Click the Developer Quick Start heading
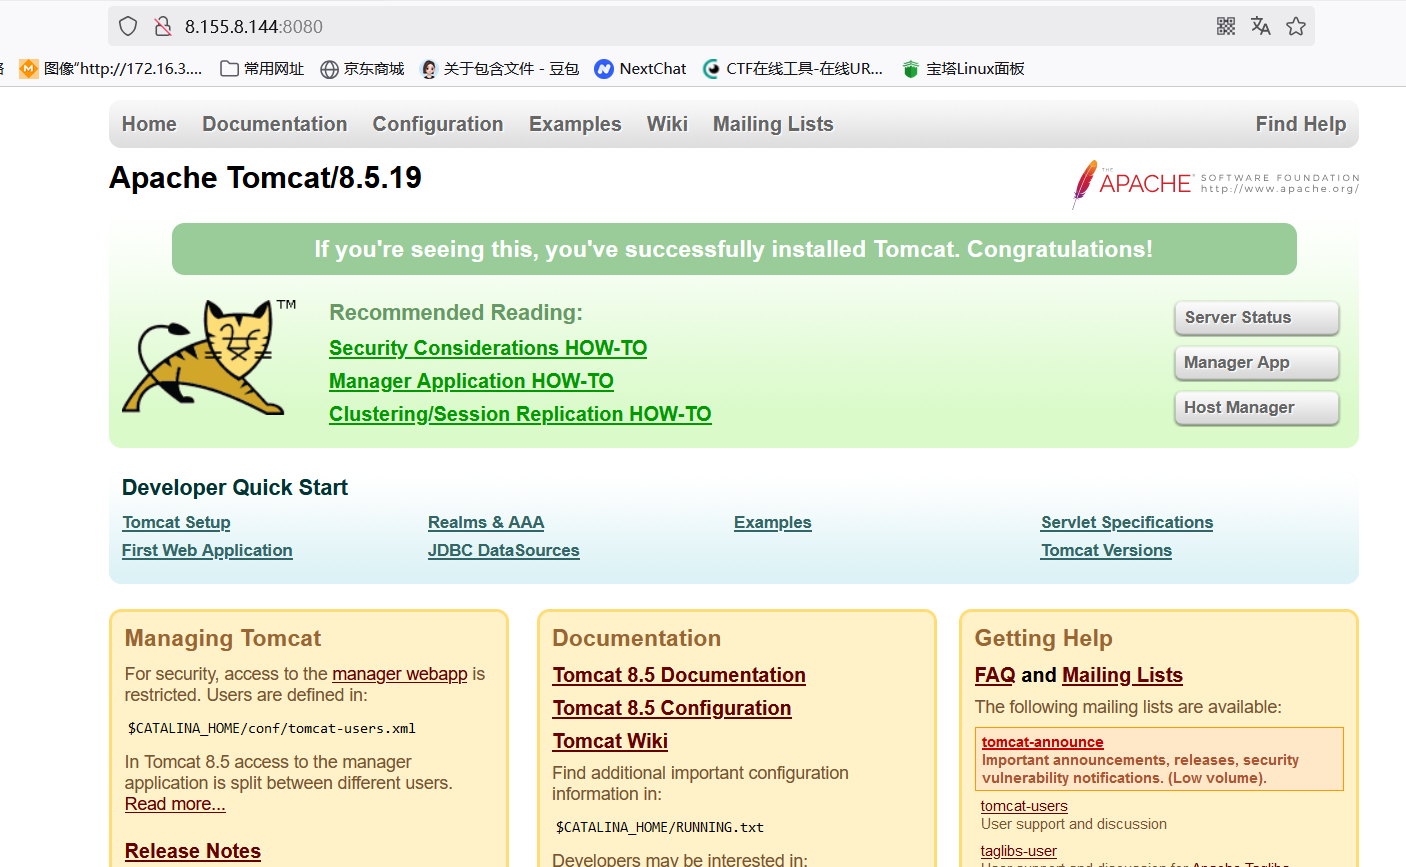This screenshot has width=1406, height=867. pyautogui.click(x=235, y=488)
